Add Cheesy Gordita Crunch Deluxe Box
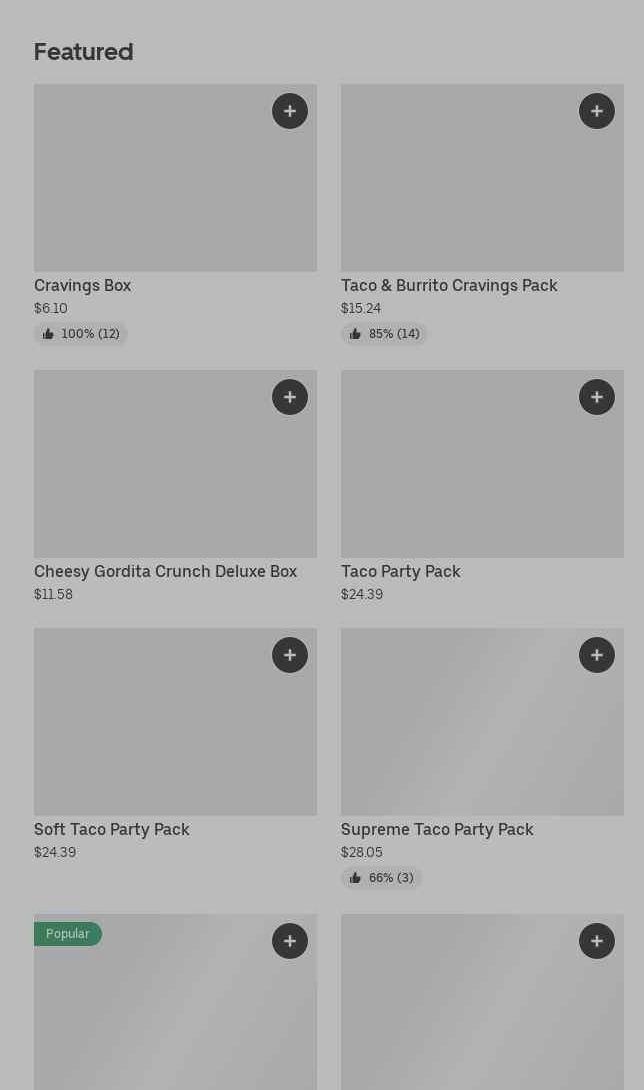Screen dimensions: 644x1090 coord(290,397)
